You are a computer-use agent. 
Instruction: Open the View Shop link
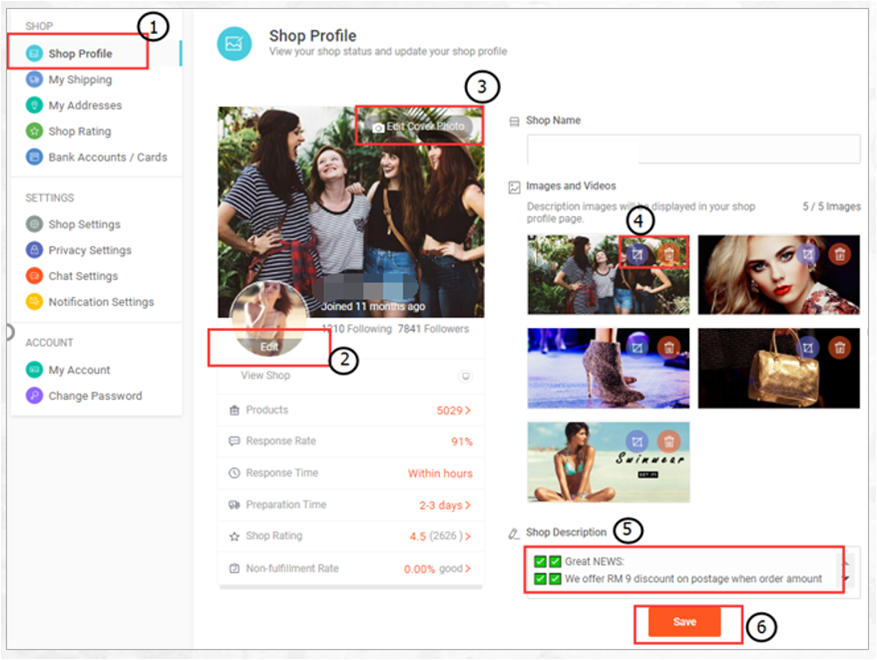pyautogui.click(x=265, y=375)
